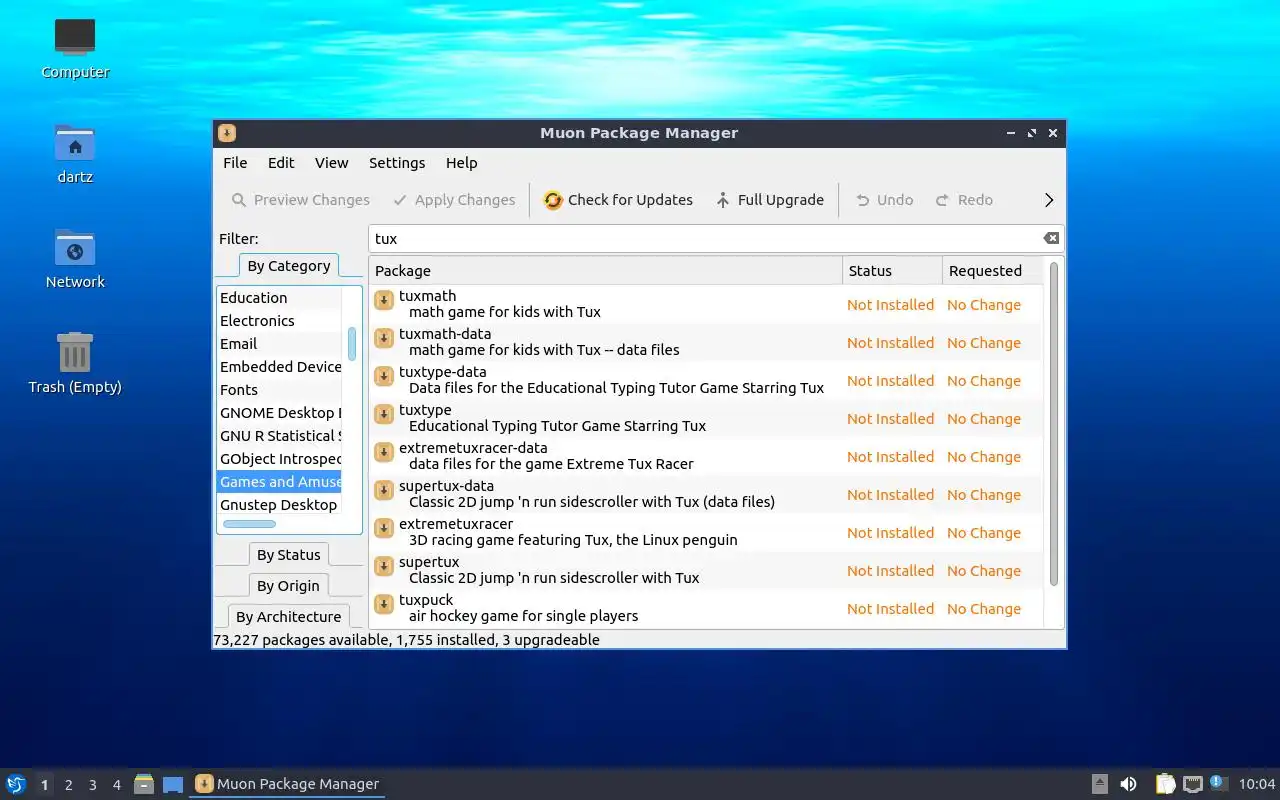The image size is (1280, 800).
Task: Select the Fonts category
Action: point(280,390)
